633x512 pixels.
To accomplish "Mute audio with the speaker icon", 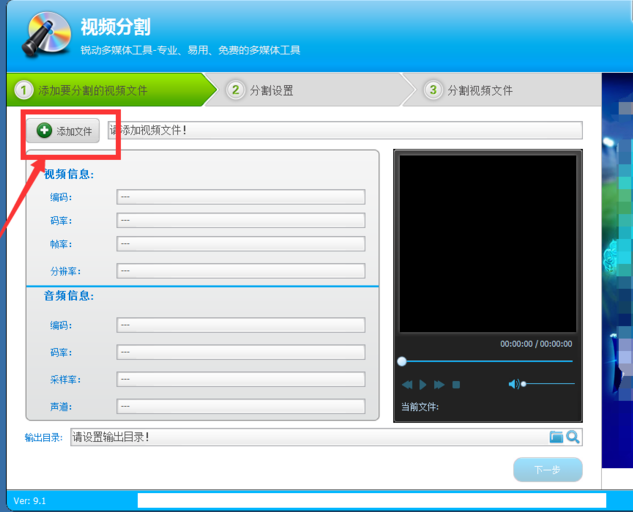I will pos(514,384).
